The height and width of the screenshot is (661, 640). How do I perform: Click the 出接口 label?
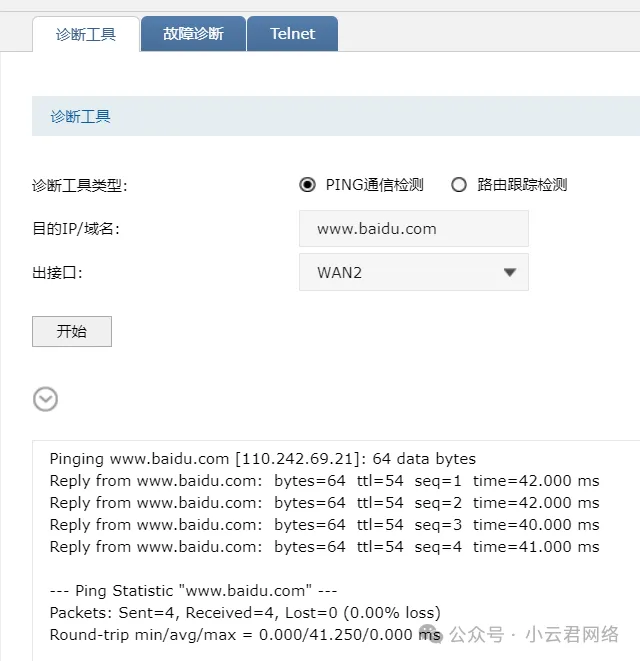tap(57, 272)
